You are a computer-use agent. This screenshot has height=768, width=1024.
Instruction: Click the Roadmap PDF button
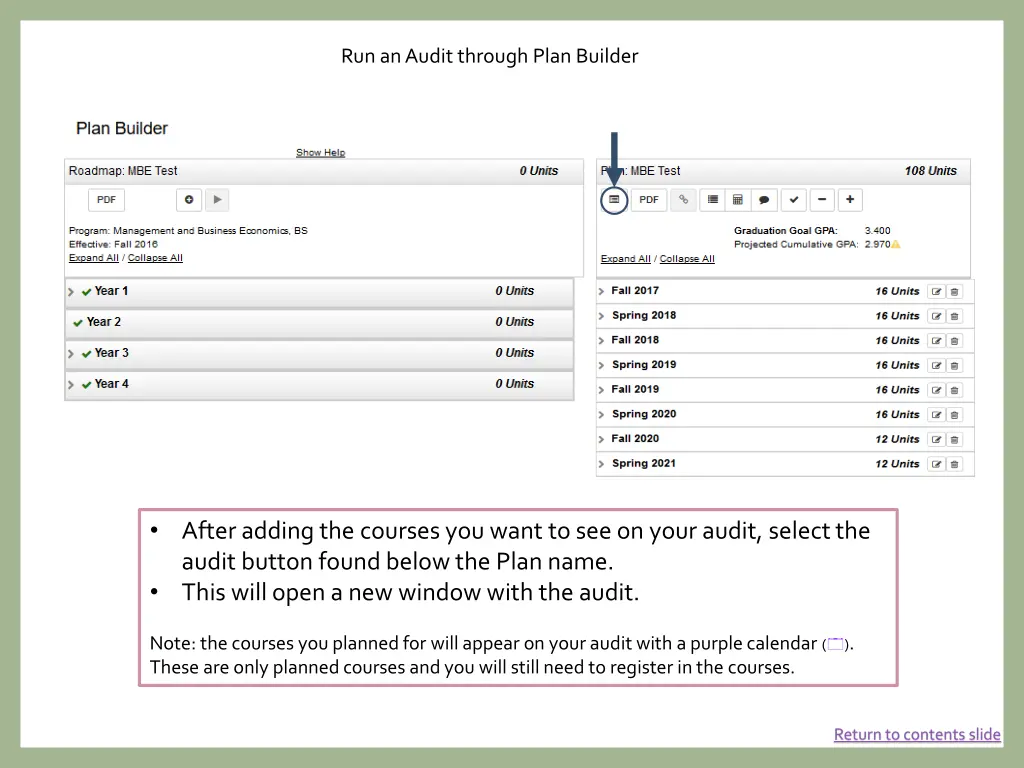[x=106, y=200]
